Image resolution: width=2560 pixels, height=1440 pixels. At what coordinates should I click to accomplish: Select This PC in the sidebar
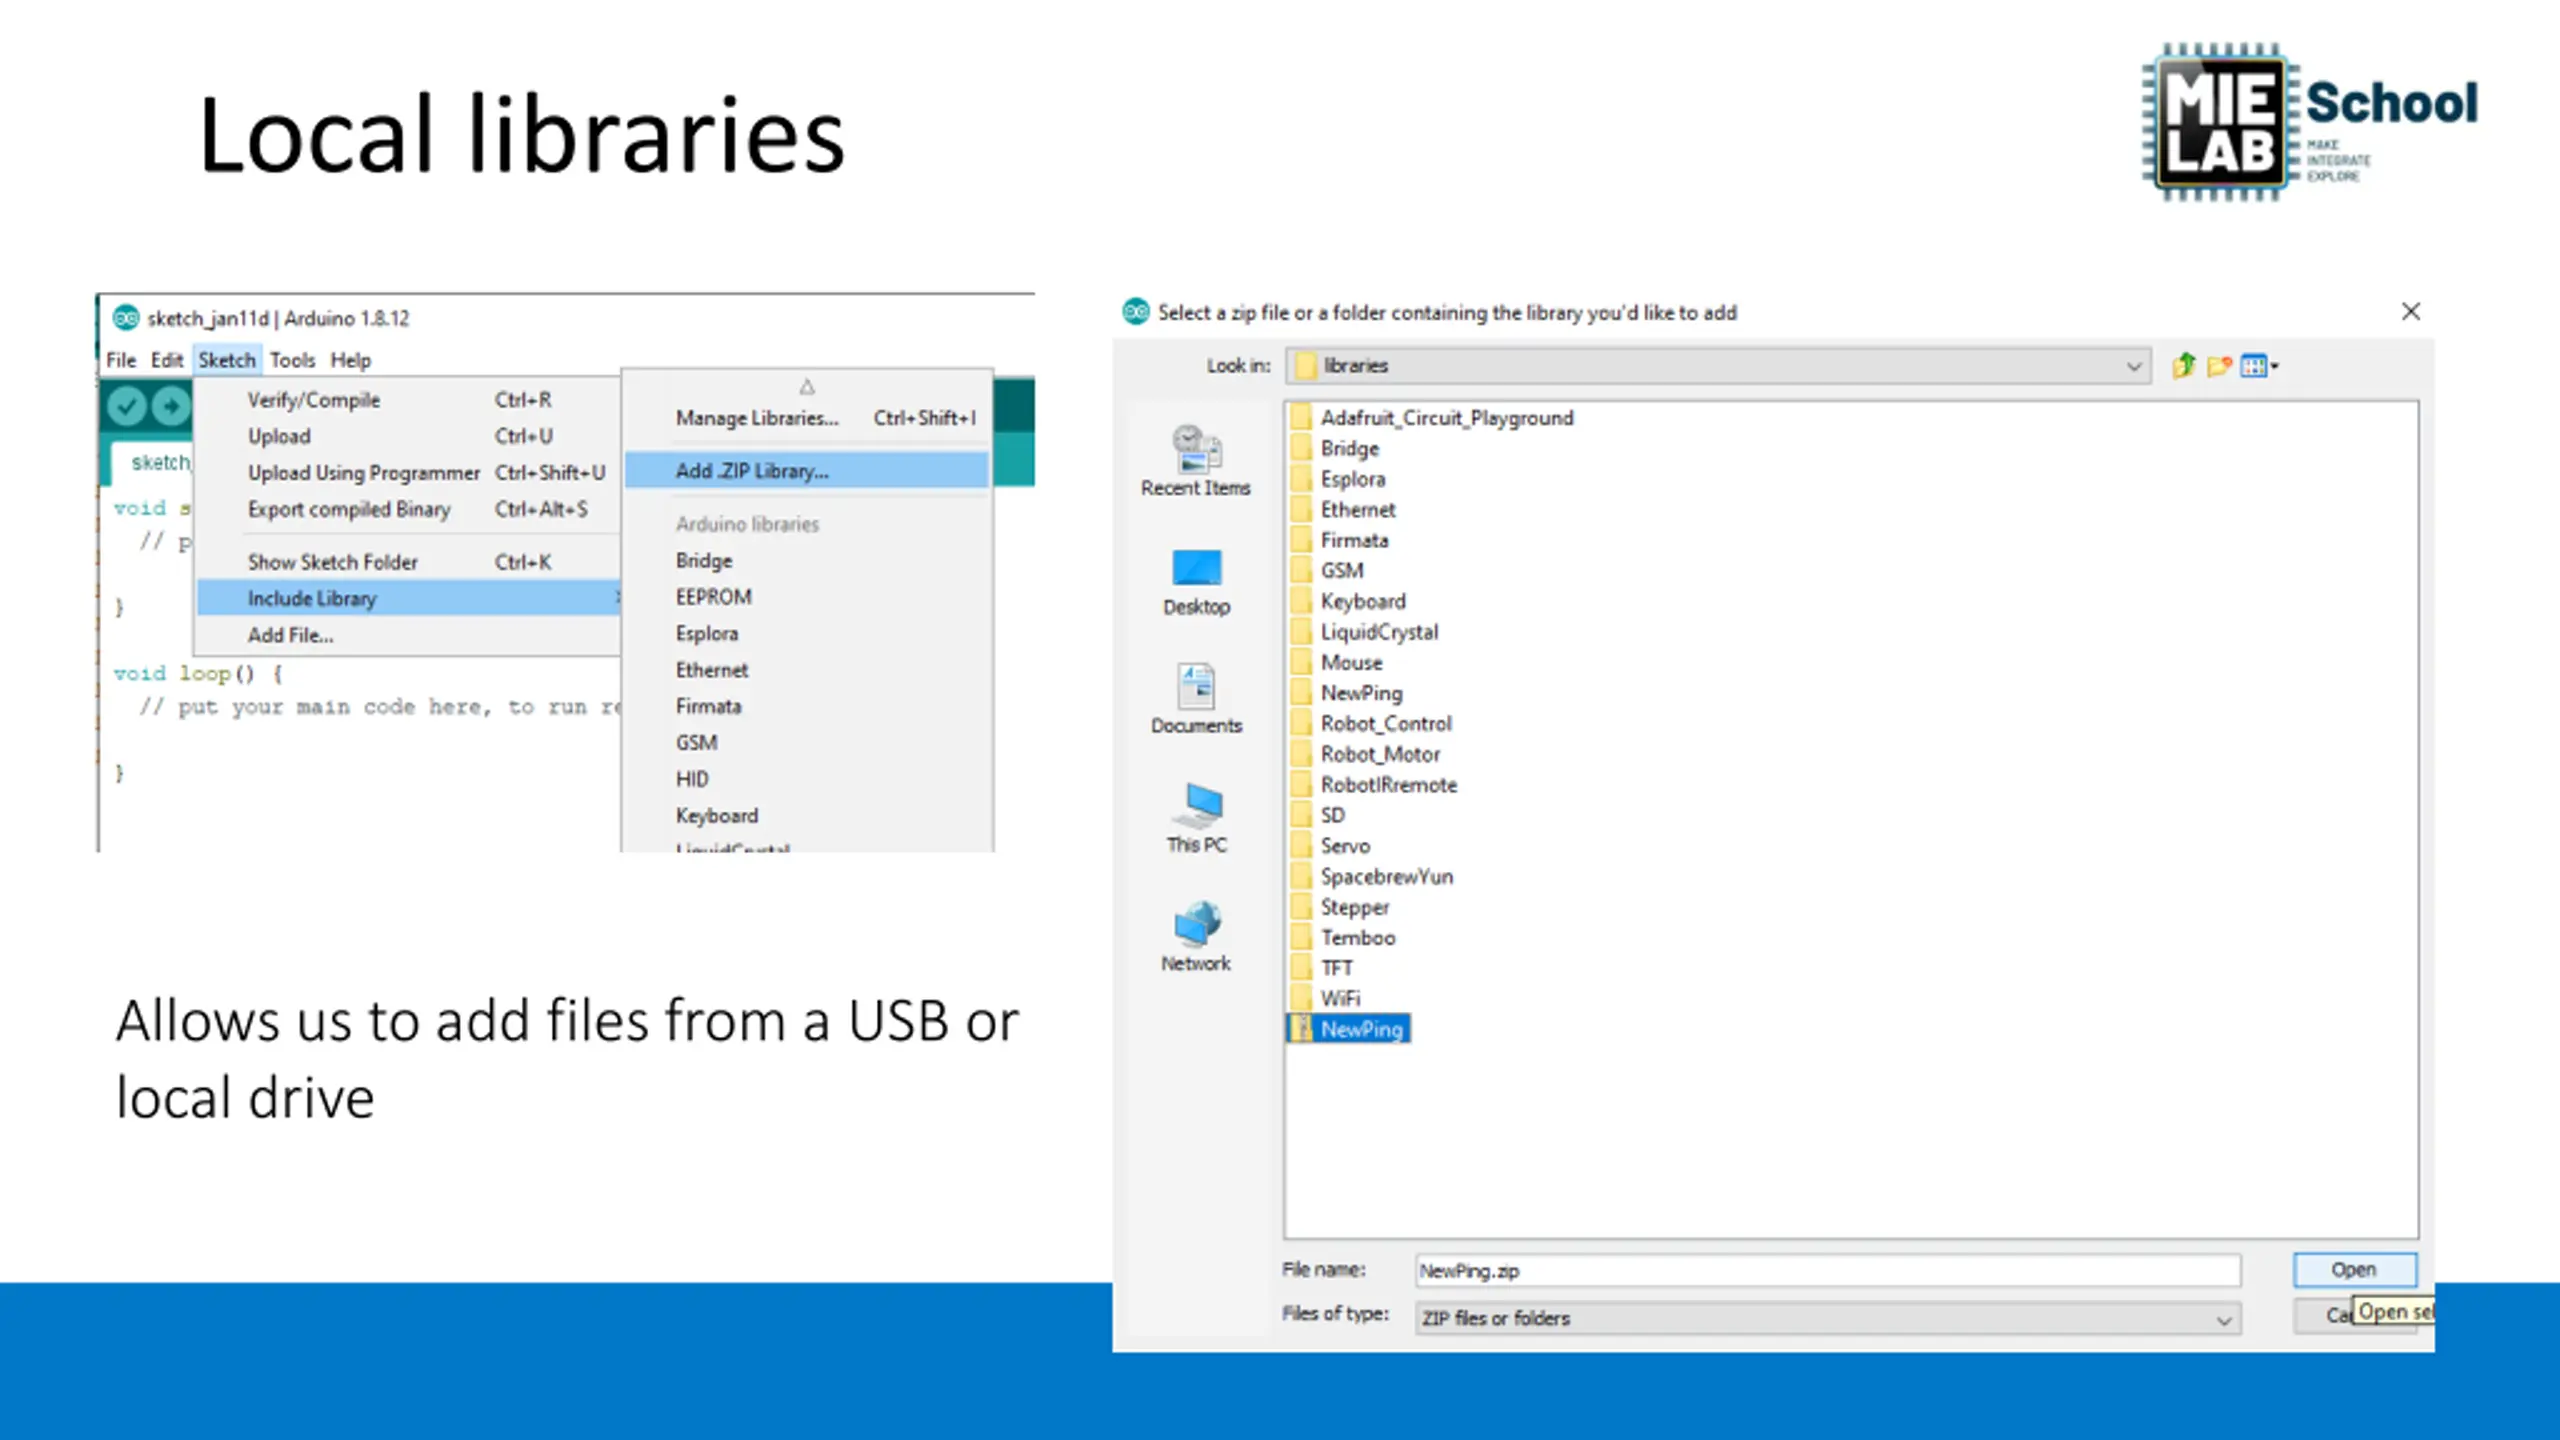(x=1196, y=818)
